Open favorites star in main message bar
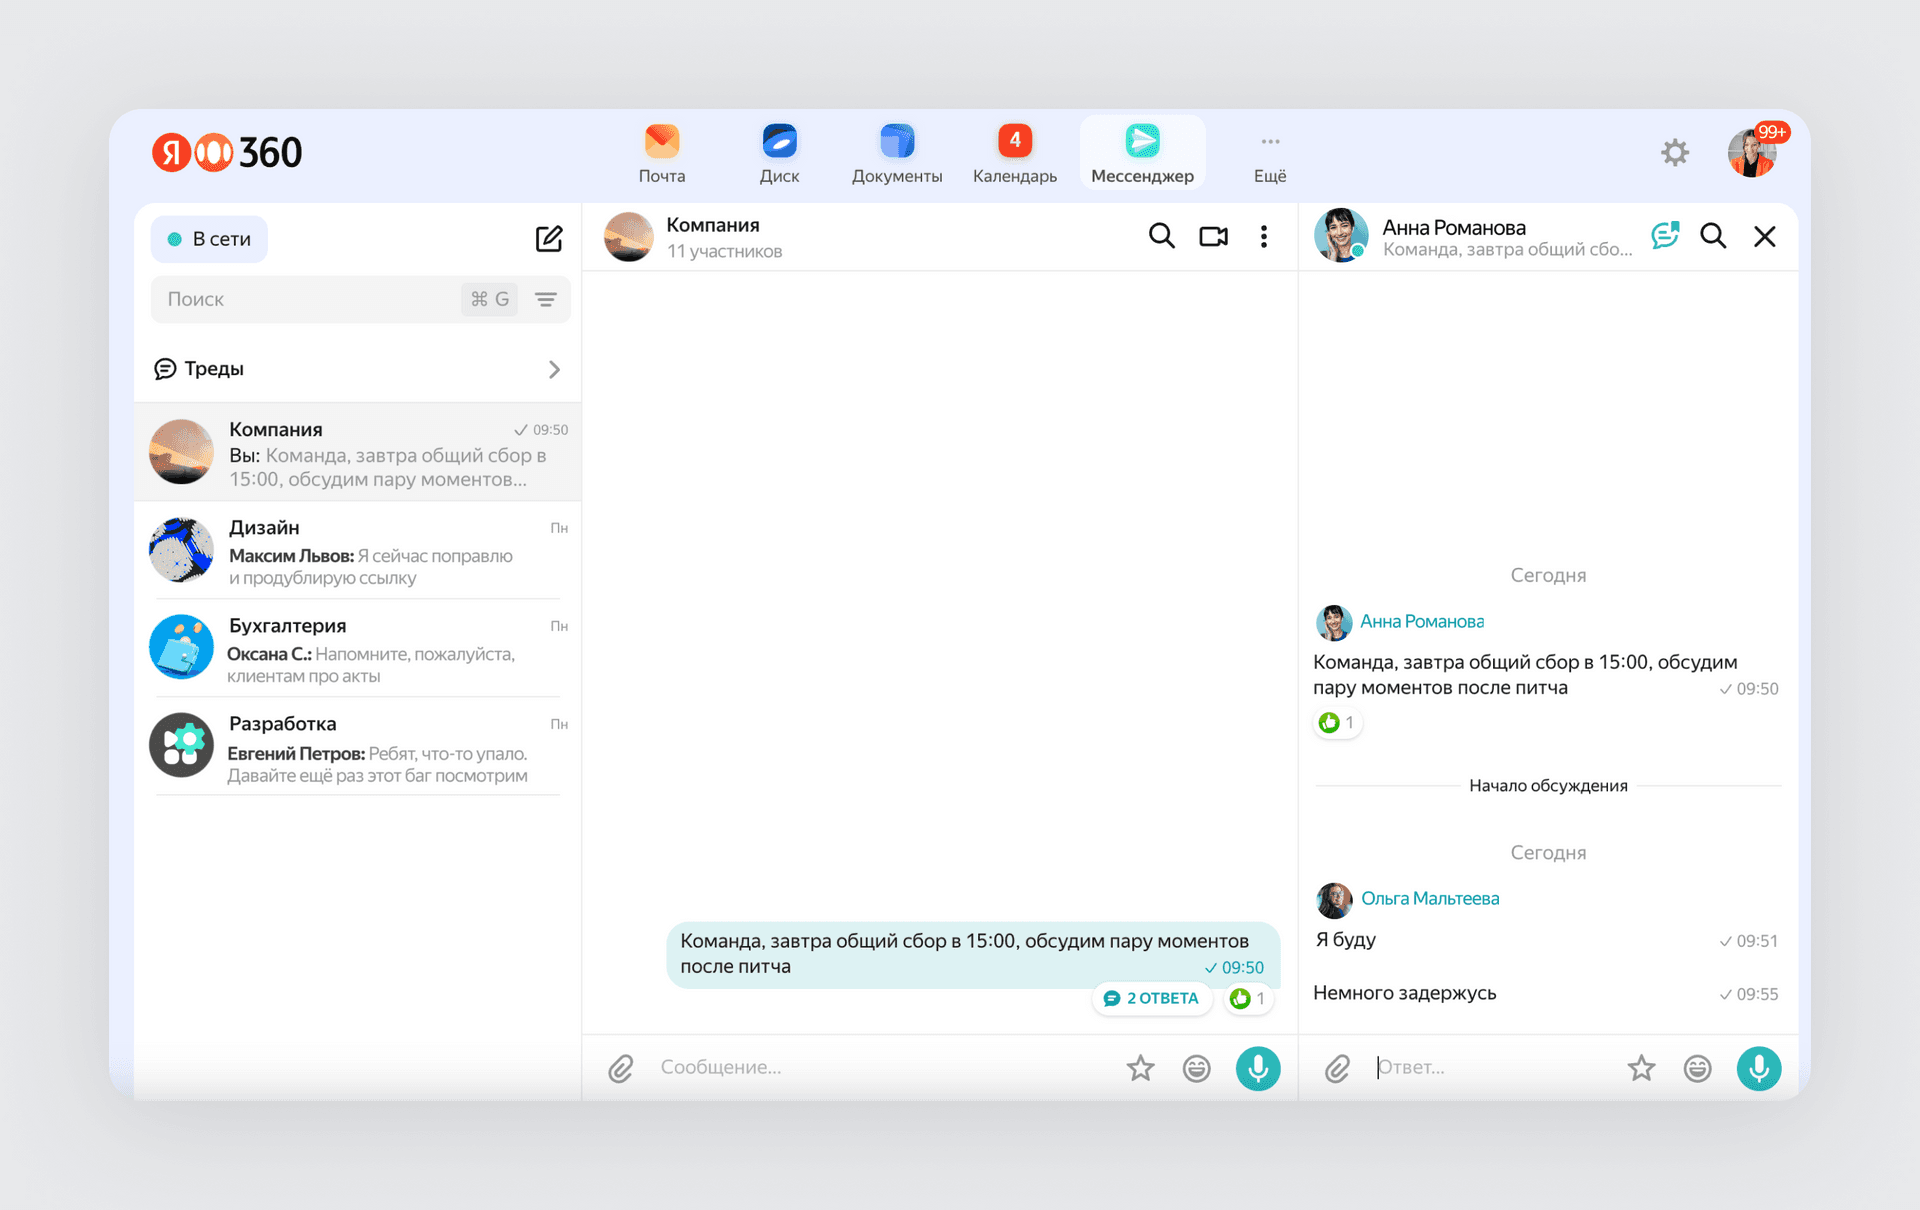 [1140, 1068]
